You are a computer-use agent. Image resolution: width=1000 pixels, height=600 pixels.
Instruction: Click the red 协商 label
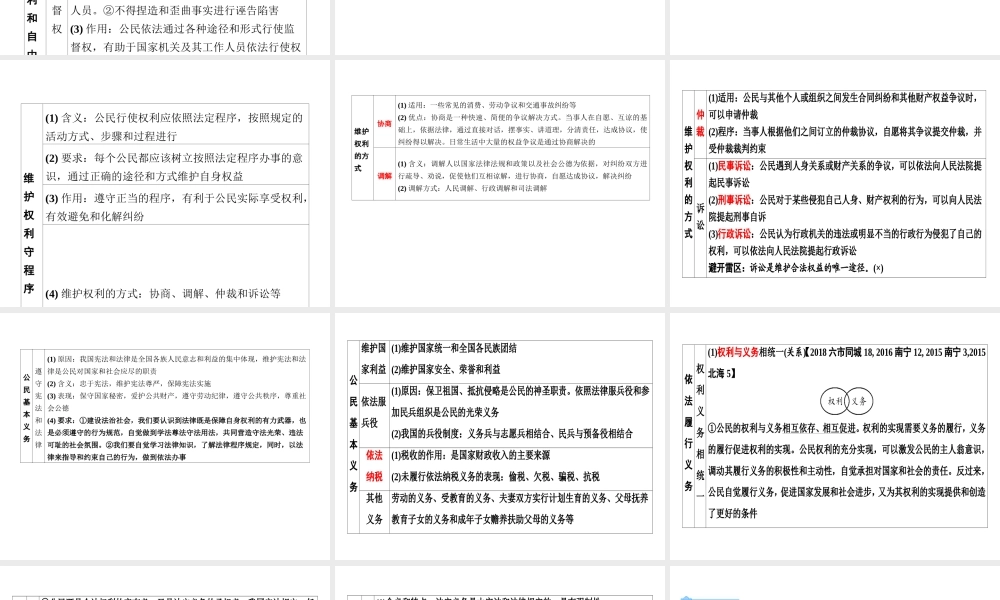(384, 124)
